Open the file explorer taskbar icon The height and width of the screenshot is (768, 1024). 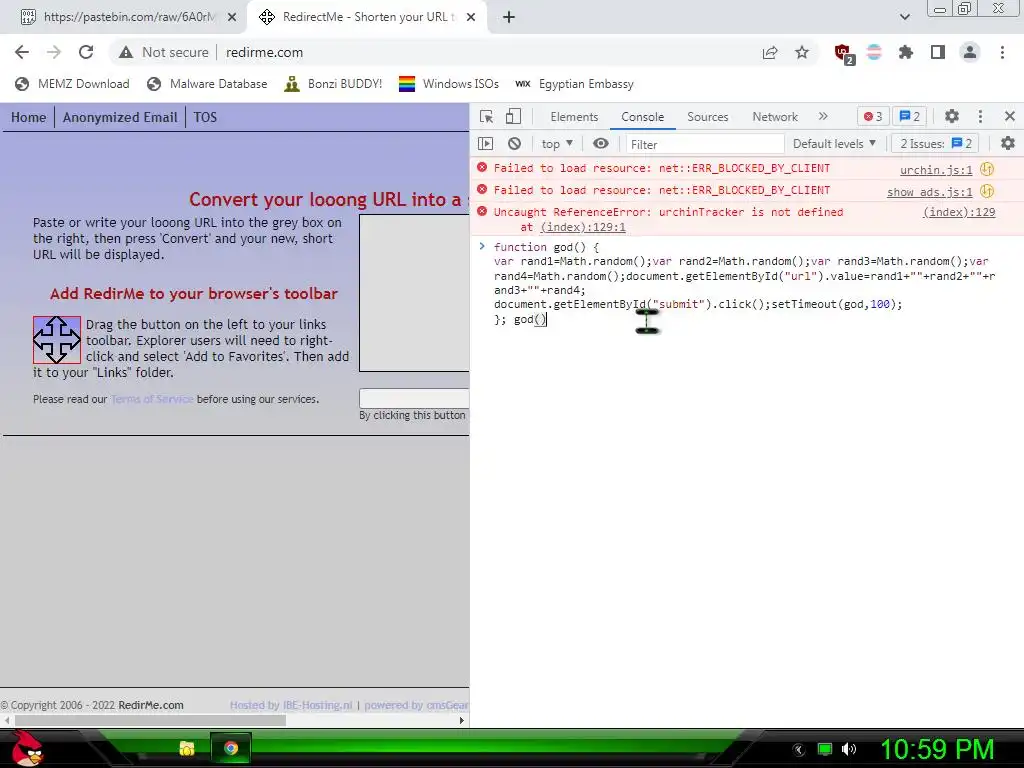click(187, 748)
